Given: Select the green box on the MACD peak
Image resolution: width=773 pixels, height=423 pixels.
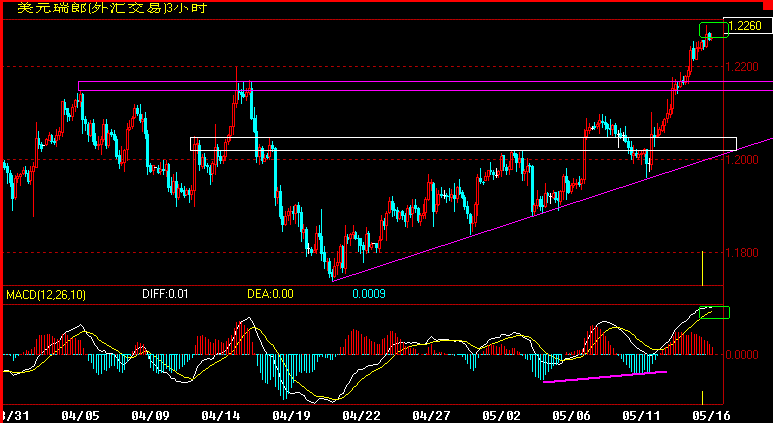Looking at the screenshot, I should [x=714, y=312].
